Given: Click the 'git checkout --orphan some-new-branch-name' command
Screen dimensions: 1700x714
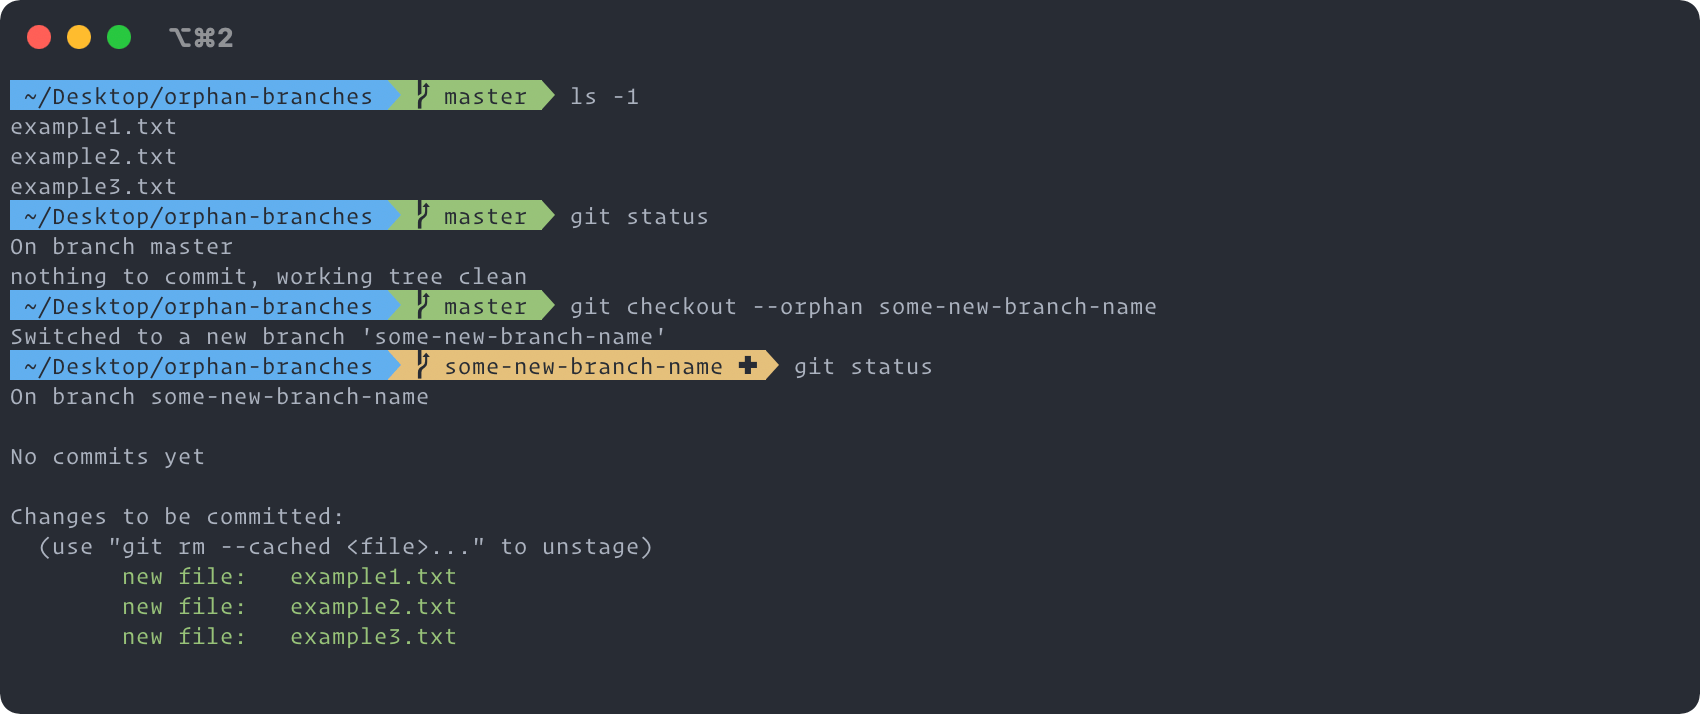Looking at the screenshot, I should click(863, 307).
